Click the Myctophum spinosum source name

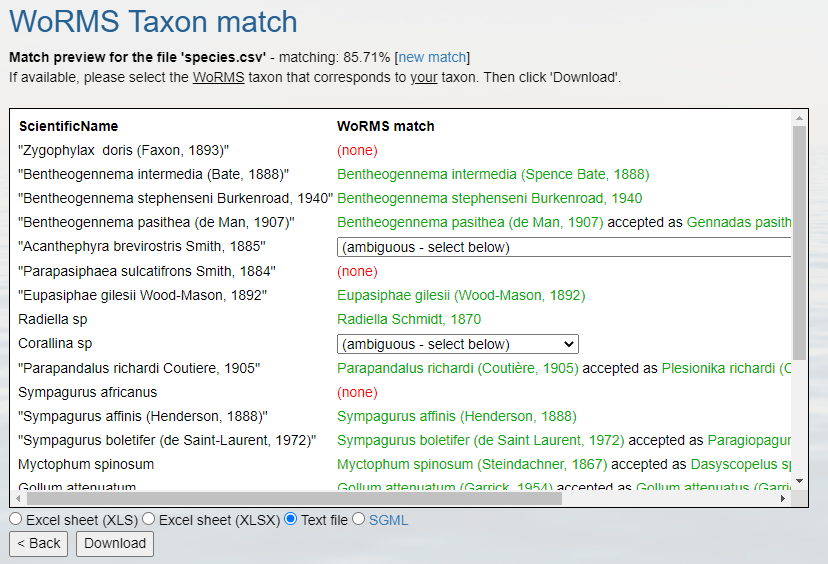(86, 464)
